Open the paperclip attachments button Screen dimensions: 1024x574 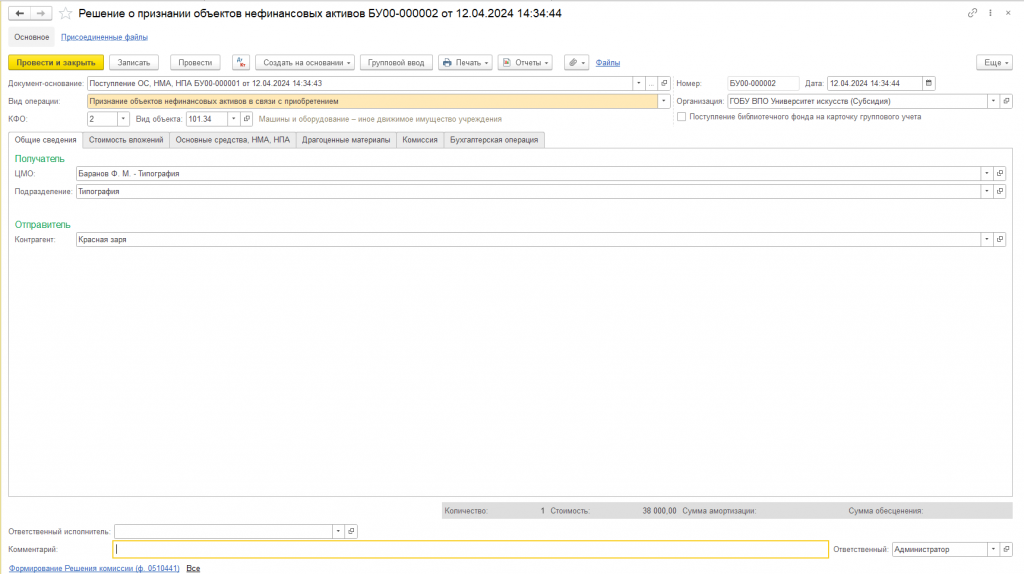576,63
